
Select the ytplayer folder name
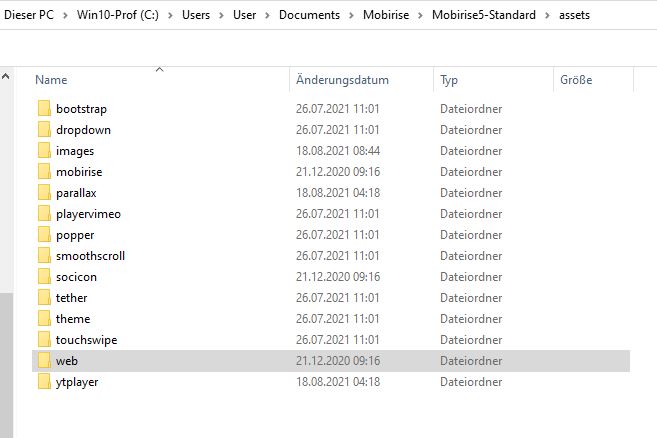(77, 382)
